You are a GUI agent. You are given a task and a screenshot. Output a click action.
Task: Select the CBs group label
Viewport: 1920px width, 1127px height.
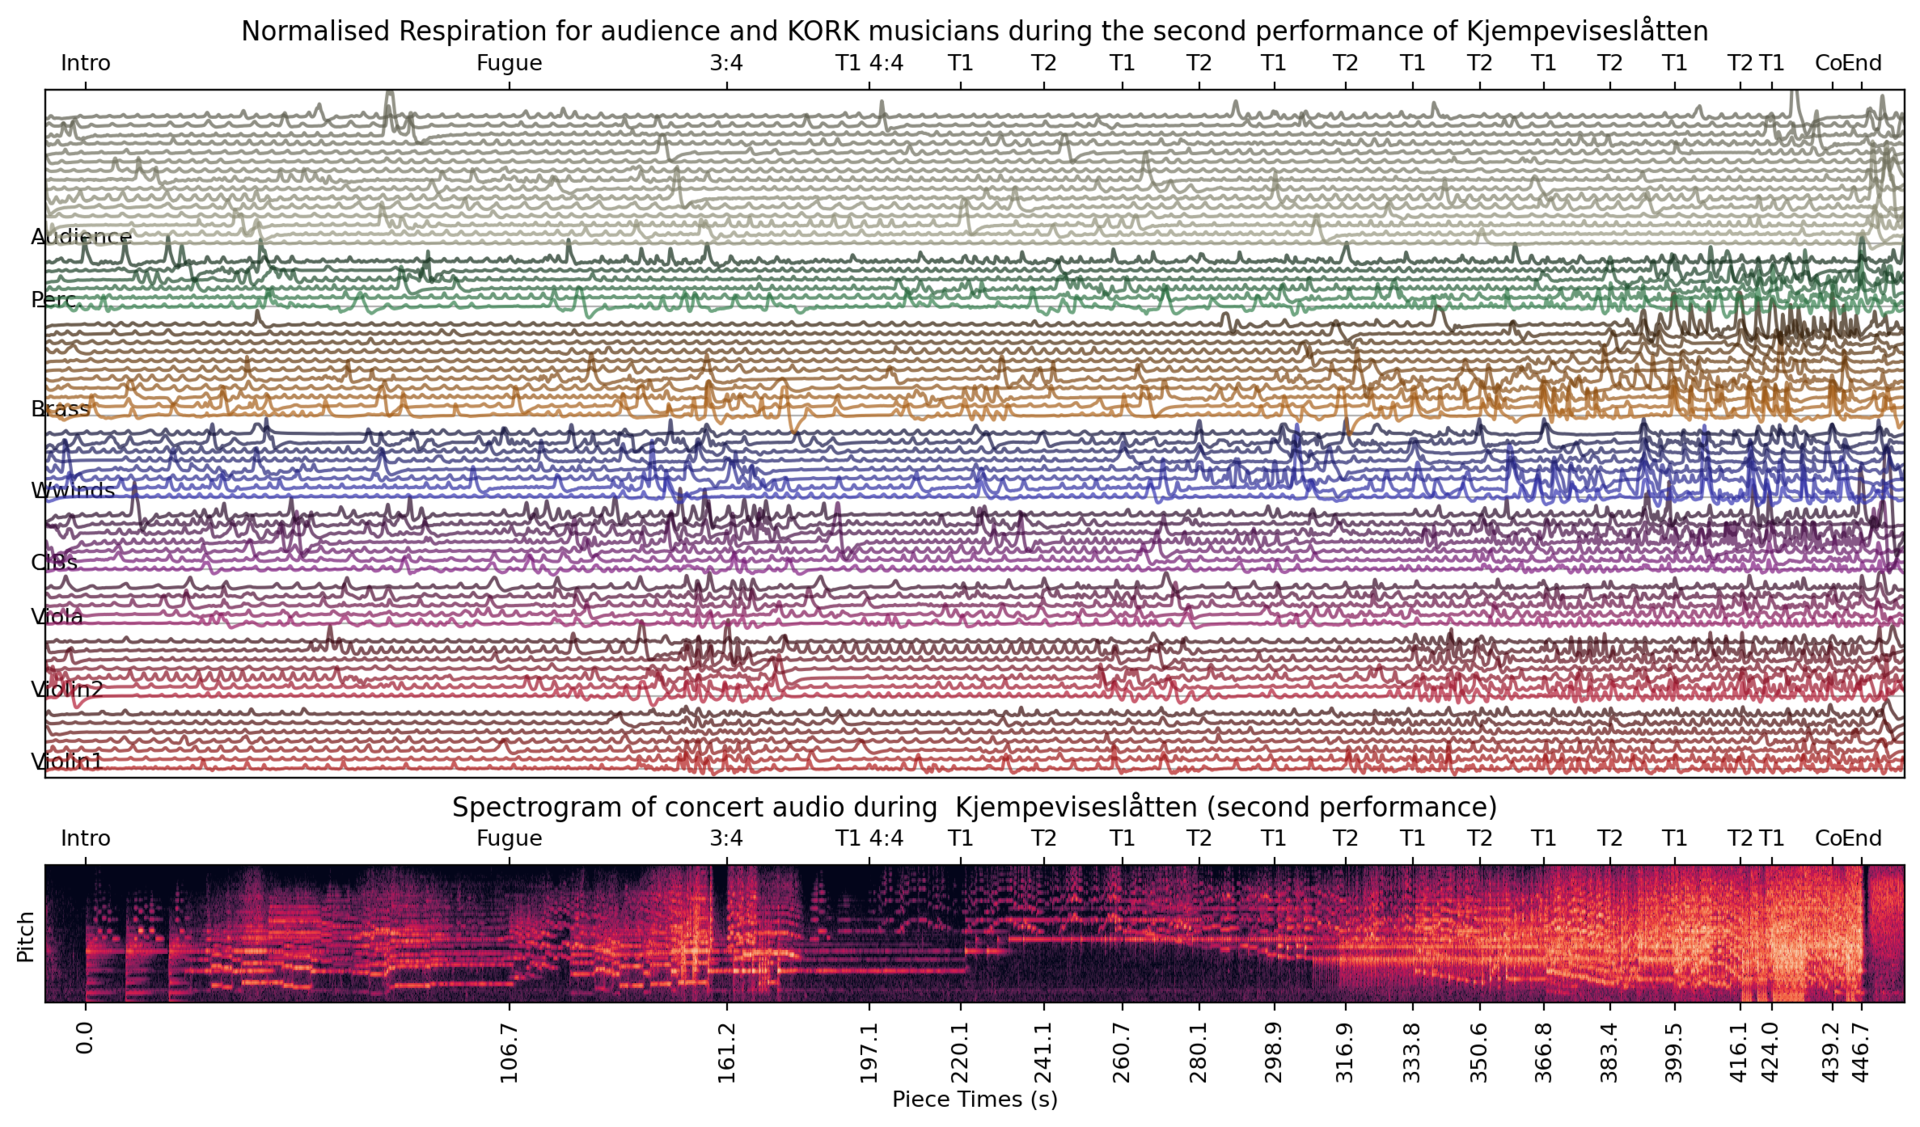54,562
